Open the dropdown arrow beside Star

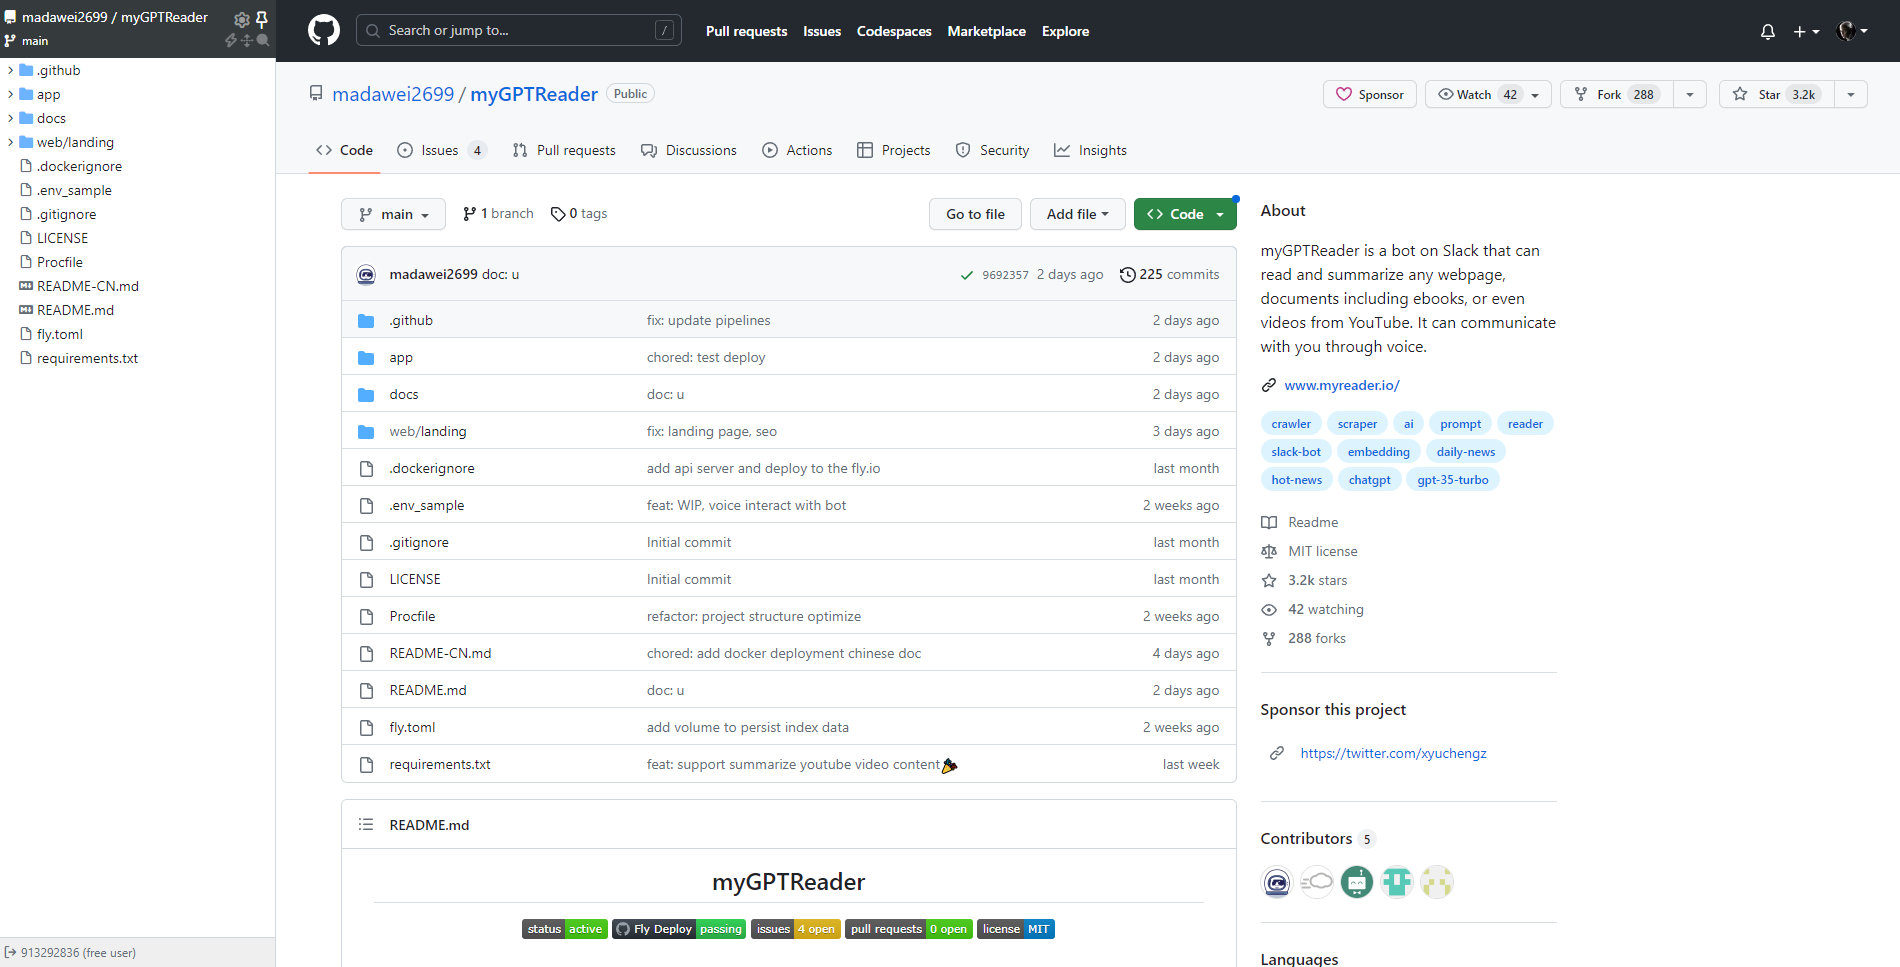point(1851,94)
